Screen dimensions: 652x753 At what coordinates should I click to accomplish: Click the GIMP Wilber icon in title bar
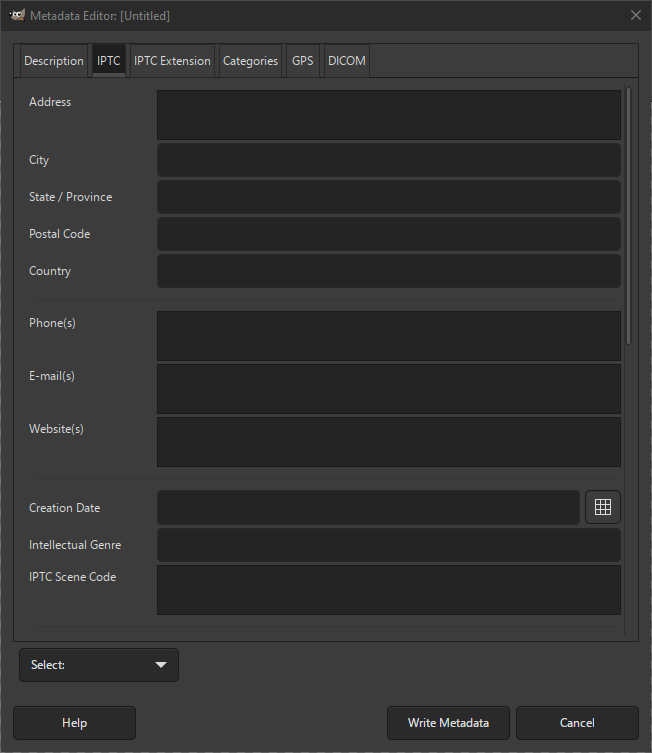pos(16,15)
